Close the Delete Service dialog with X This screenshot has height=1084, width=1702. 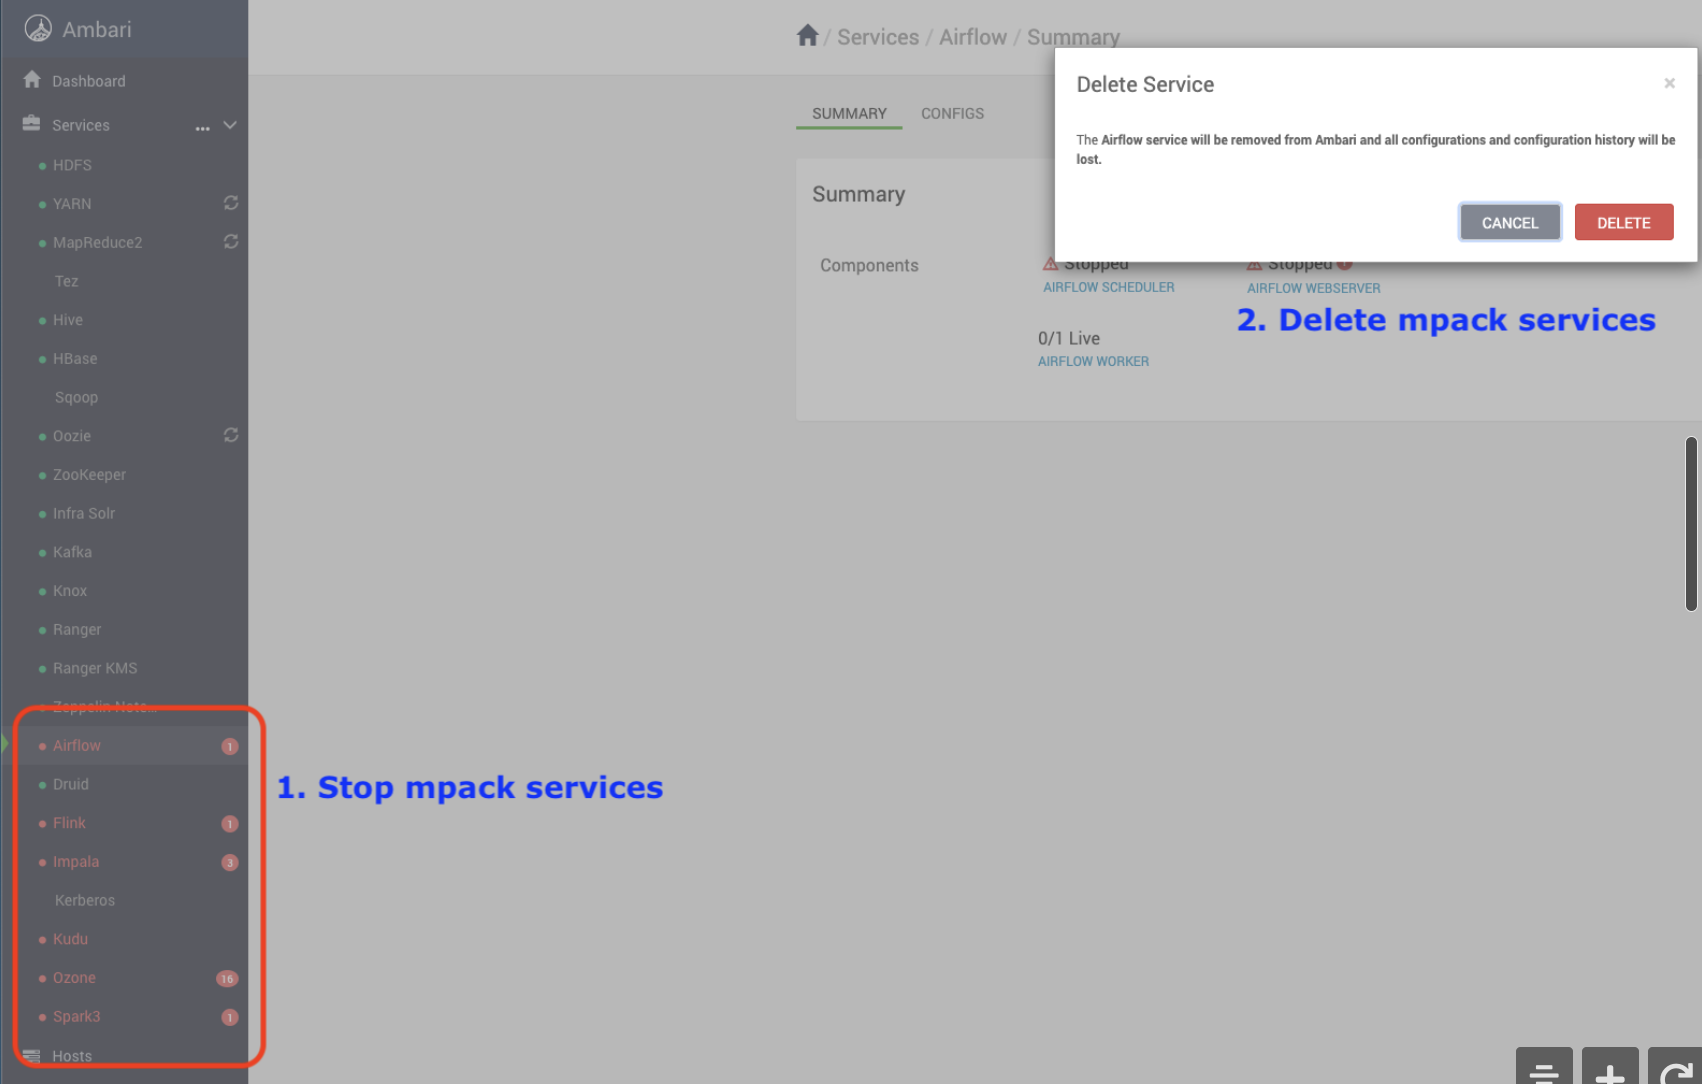1669,83
